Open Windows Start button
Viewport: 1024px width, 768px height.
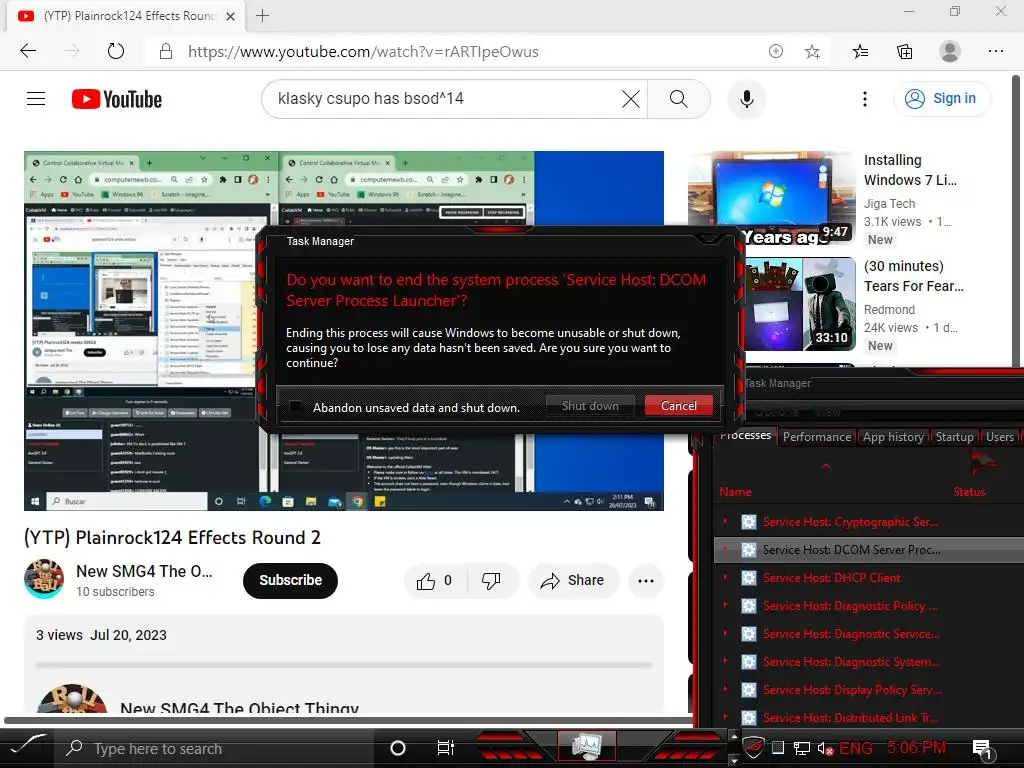click(x=28, y=746)
